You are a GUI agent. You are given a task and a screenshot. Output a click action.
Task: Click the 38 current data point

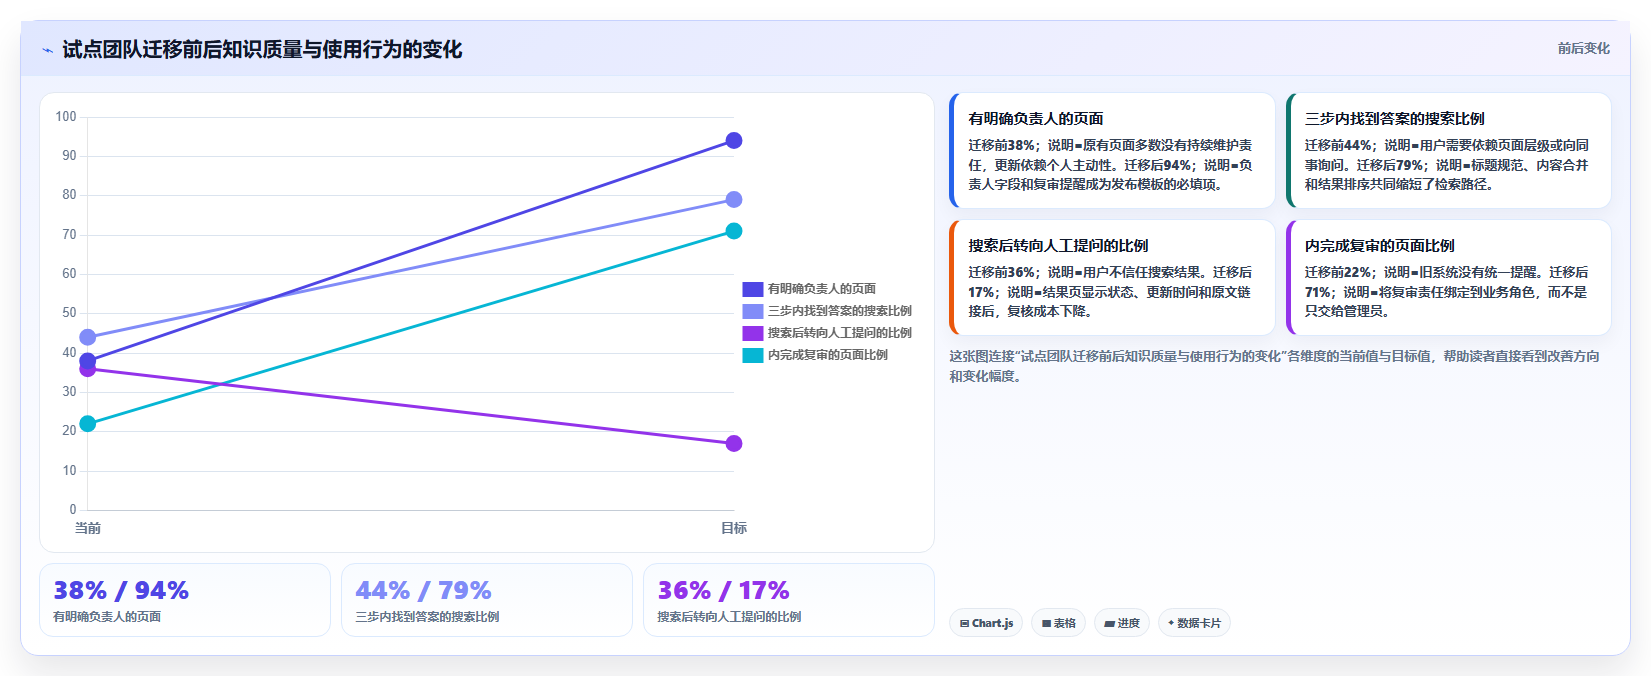[88, 360]
